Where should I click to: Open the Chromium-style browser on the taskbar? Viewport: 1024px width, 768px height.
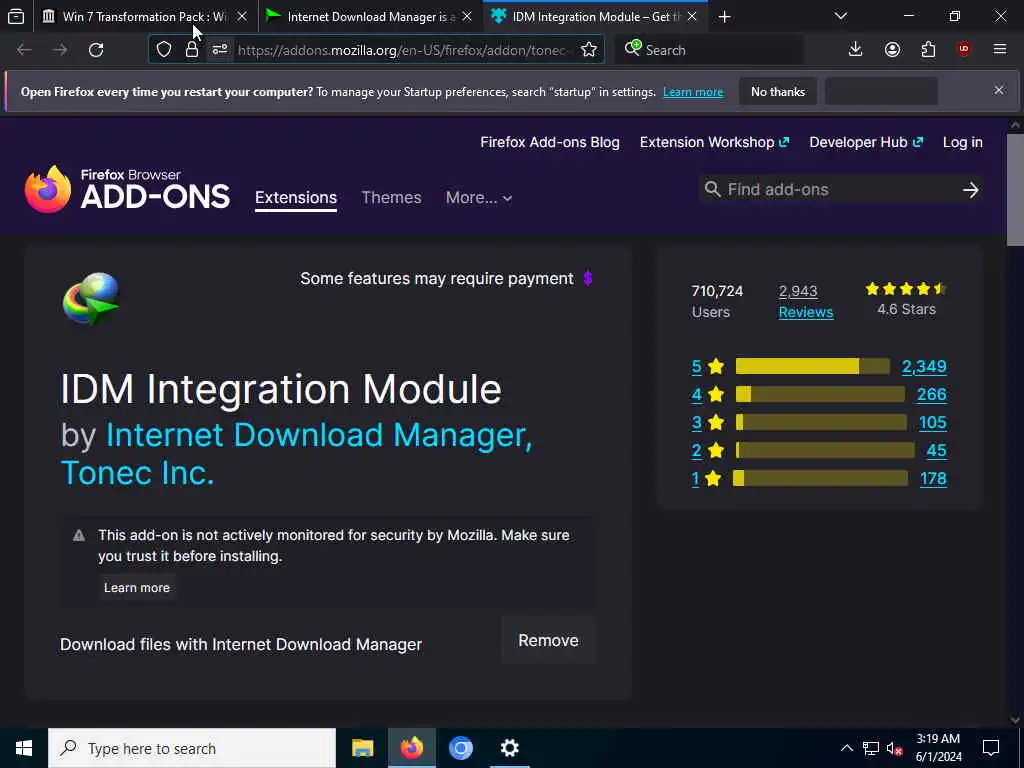click(x=460, y=748)
